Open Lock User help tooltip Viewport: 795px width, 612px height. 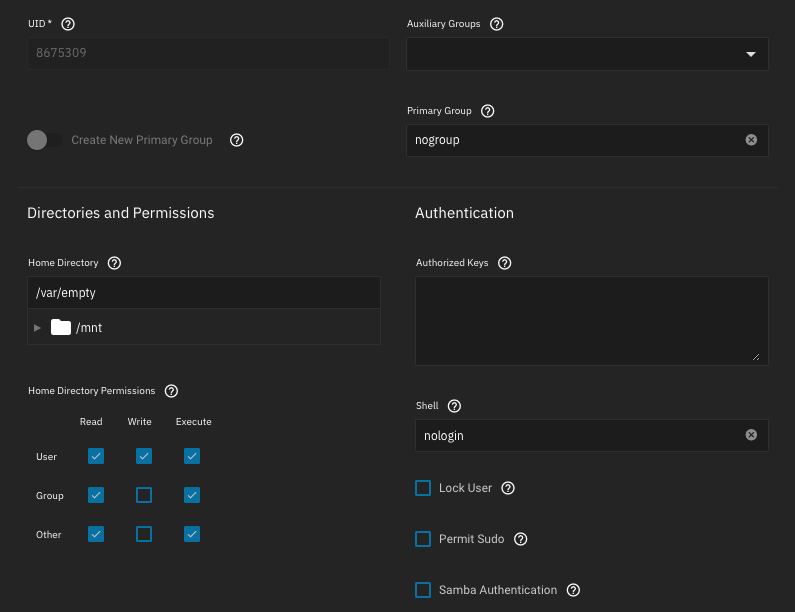click(x=508, y=488)
